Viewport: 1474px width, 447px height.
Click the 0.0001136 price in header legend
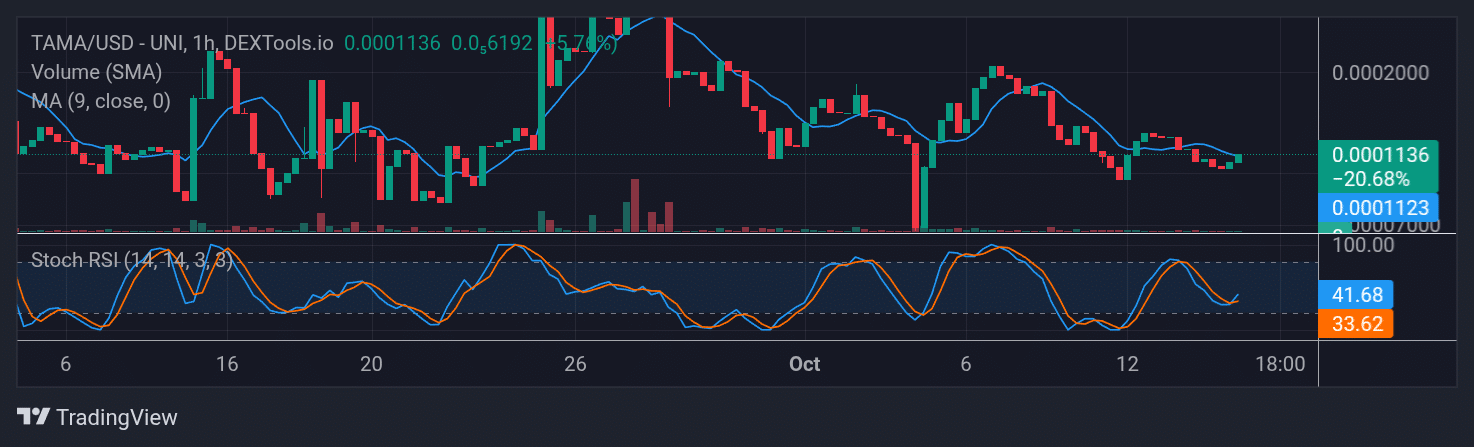392,43
